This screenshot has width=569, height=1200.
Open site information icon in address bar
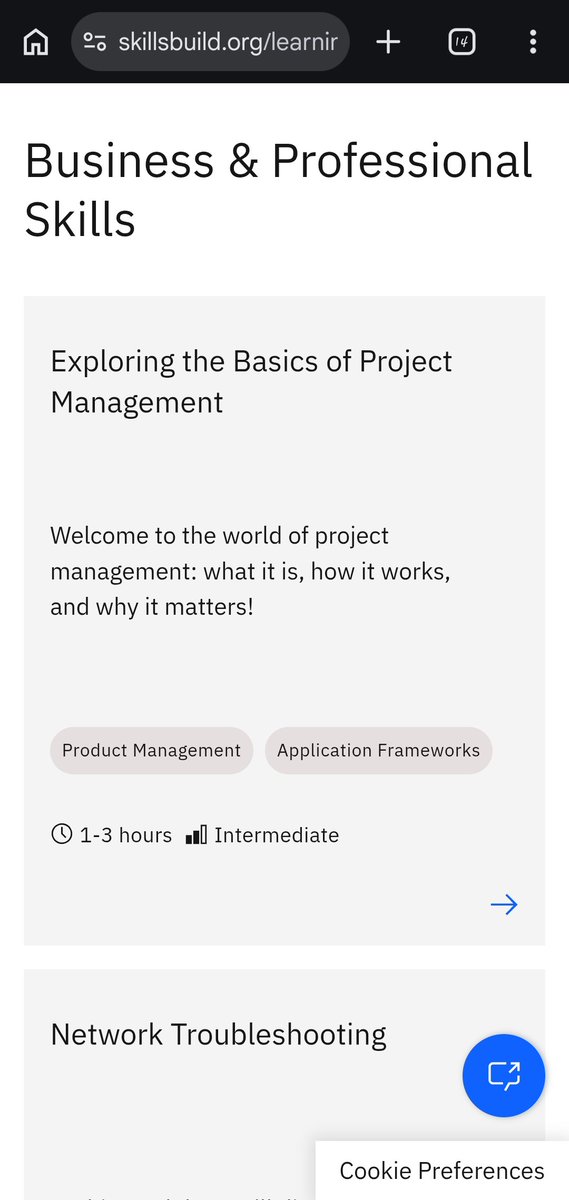95,42
